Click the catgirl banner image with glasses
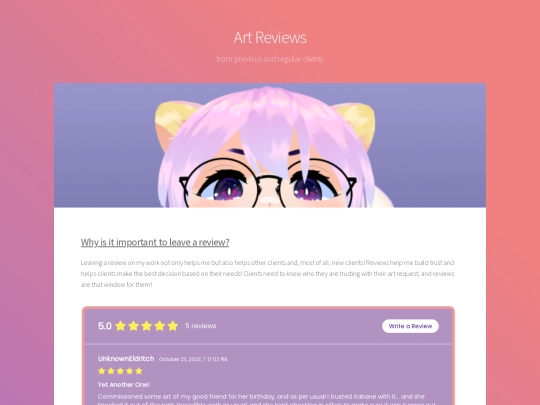Screen dimensions: 540x405 tap(270, 145)
